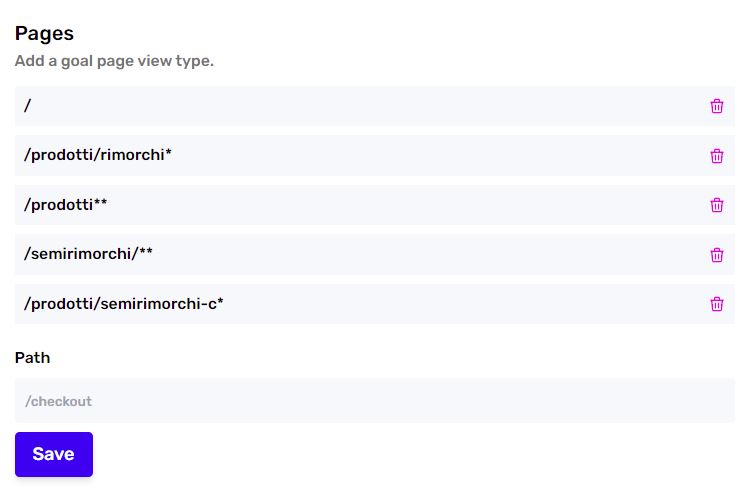Select the /prodotti/rimorchi* row text
The image size is (750, 494).
tap(98, 155)
